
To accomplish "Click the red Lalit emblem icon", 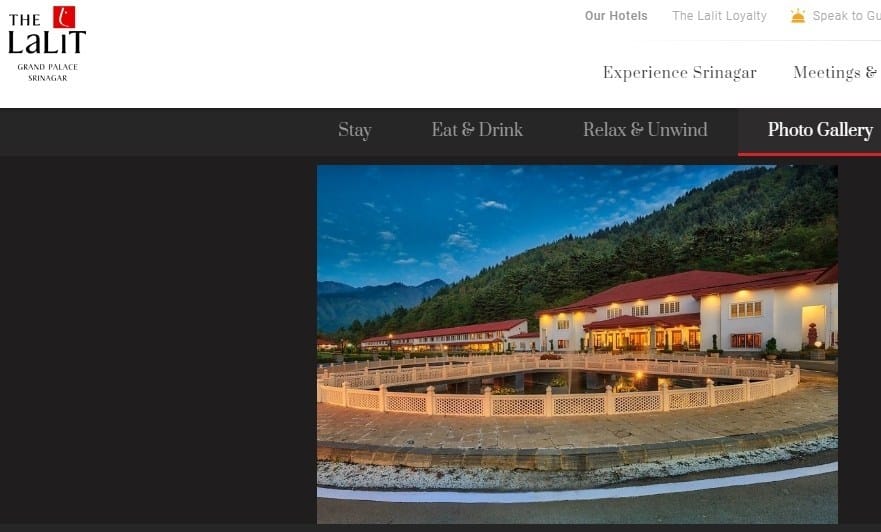I will 64,17.
